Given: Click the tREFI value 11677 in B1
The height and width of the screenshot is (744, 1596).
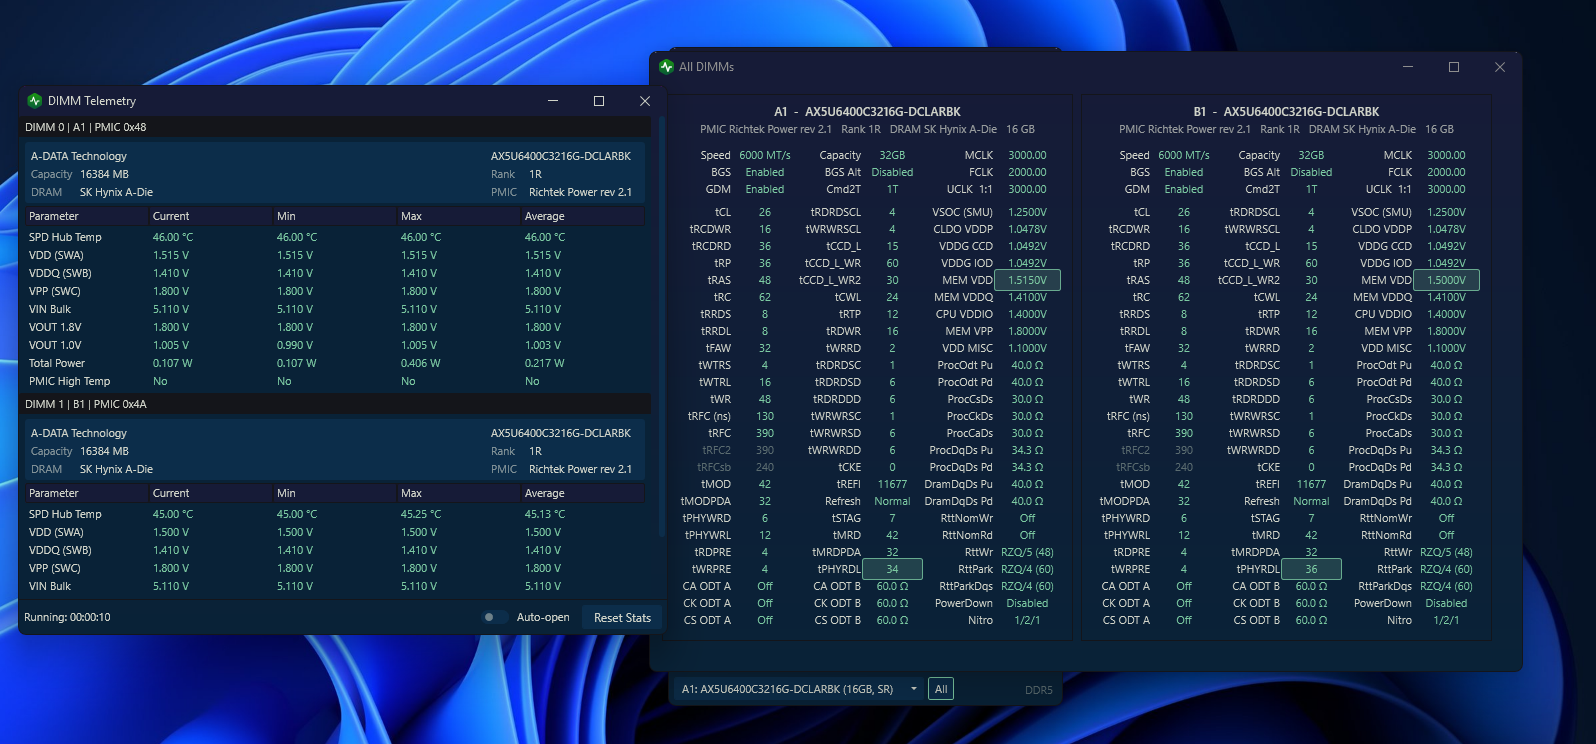Looking at the screenshot, I should point(1311,484).
